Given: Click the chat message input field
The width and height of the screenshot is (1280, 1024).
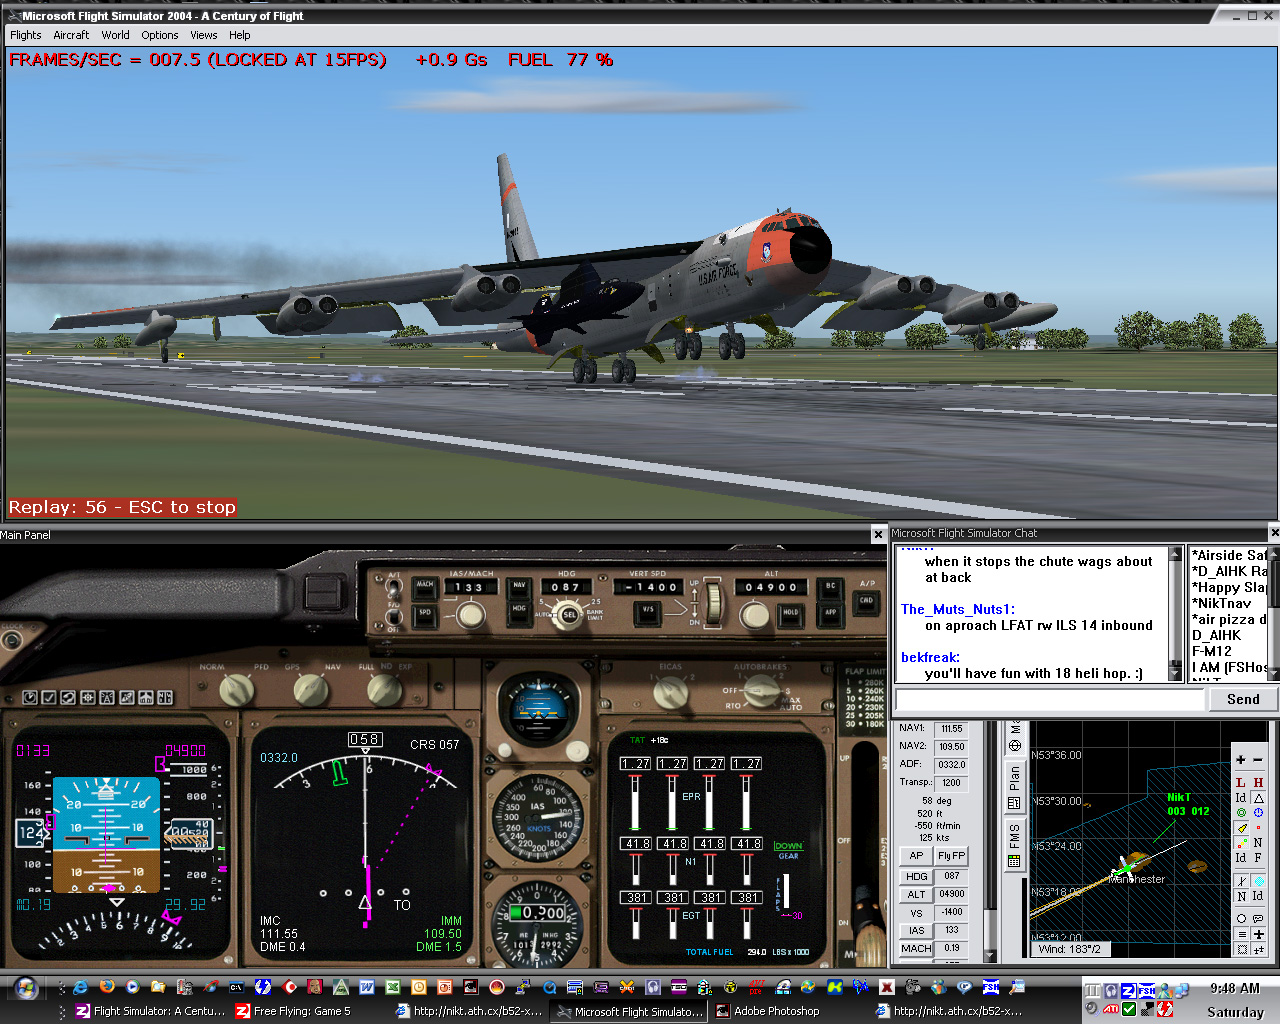Looking at the screenshot, I should pyautogui.click(x=1049, y=699).
